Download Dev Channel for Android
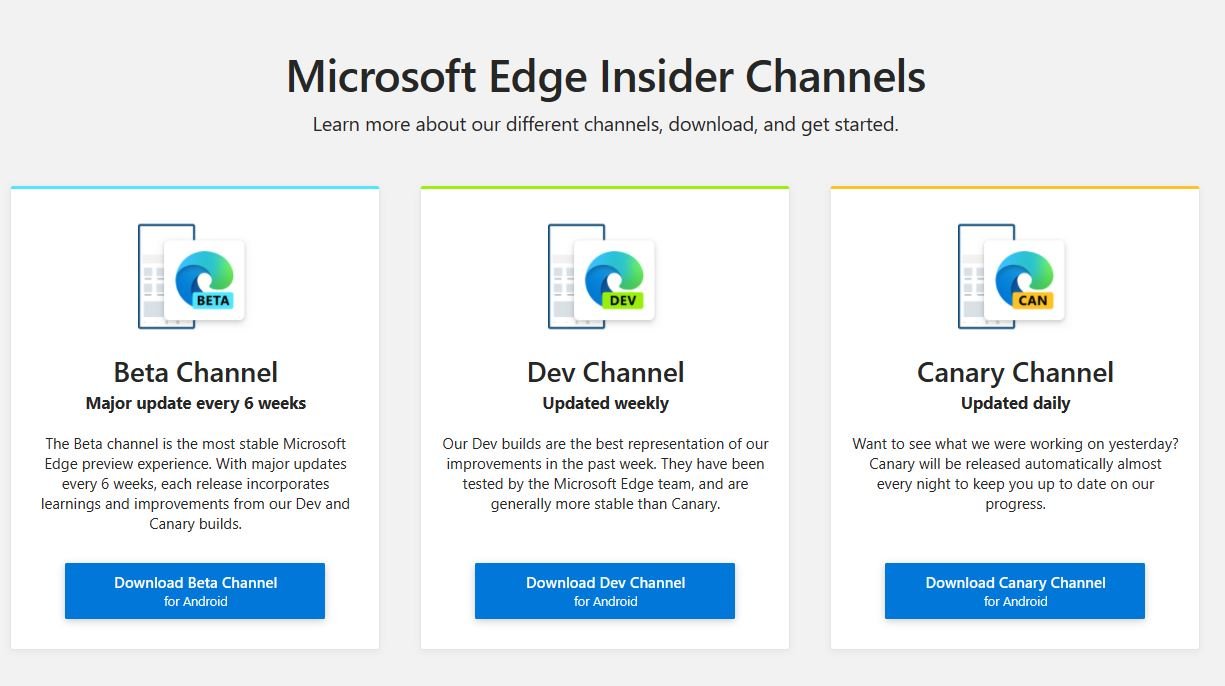This screenshot has height=686, width=1225. [605, 591]
